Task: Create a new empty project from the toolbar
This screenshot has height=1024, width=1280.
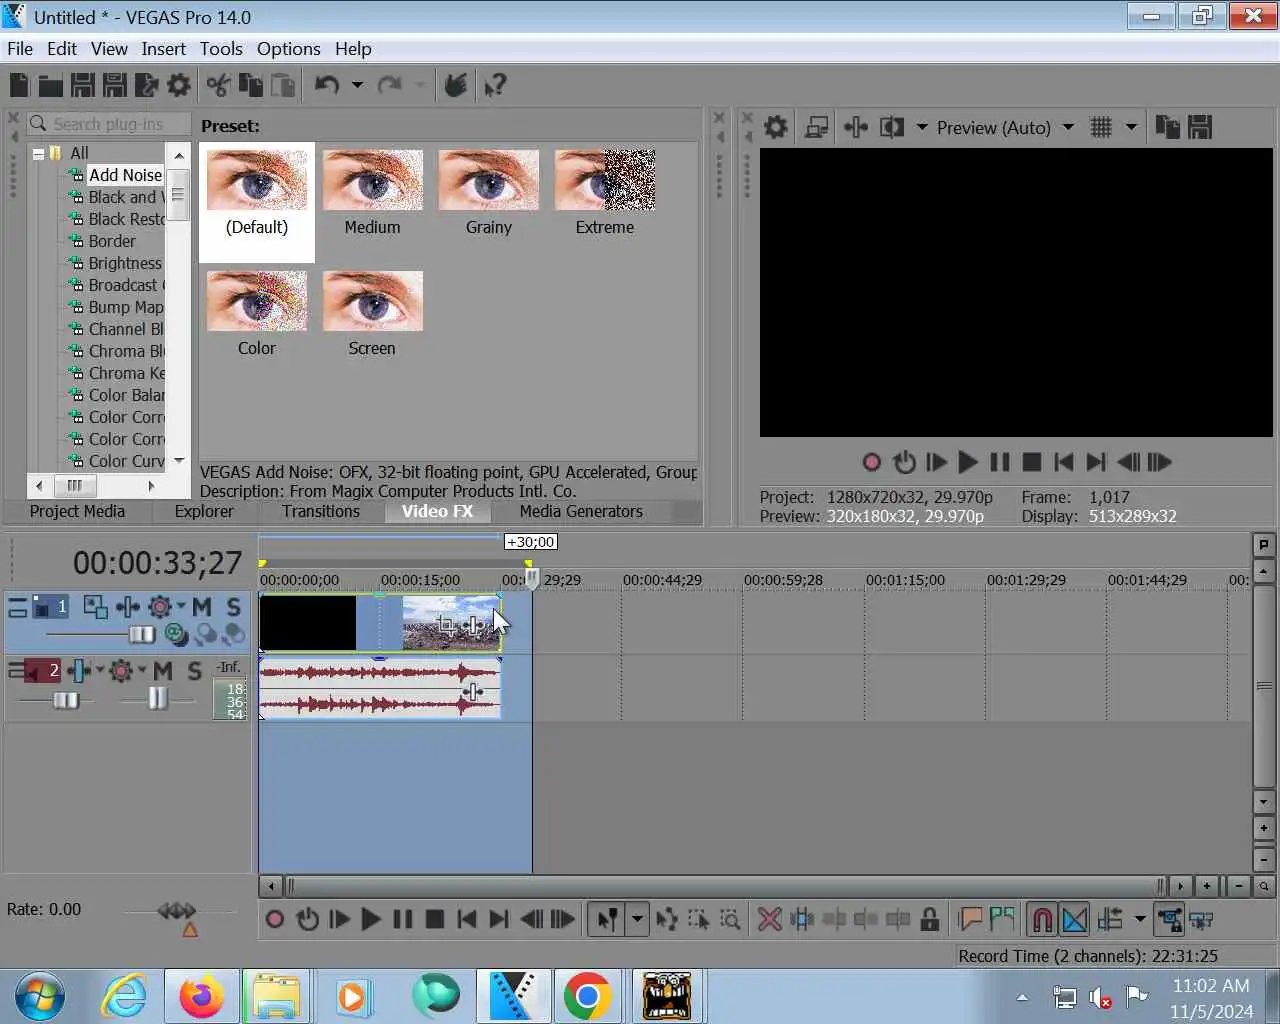Action: (19, 85)
